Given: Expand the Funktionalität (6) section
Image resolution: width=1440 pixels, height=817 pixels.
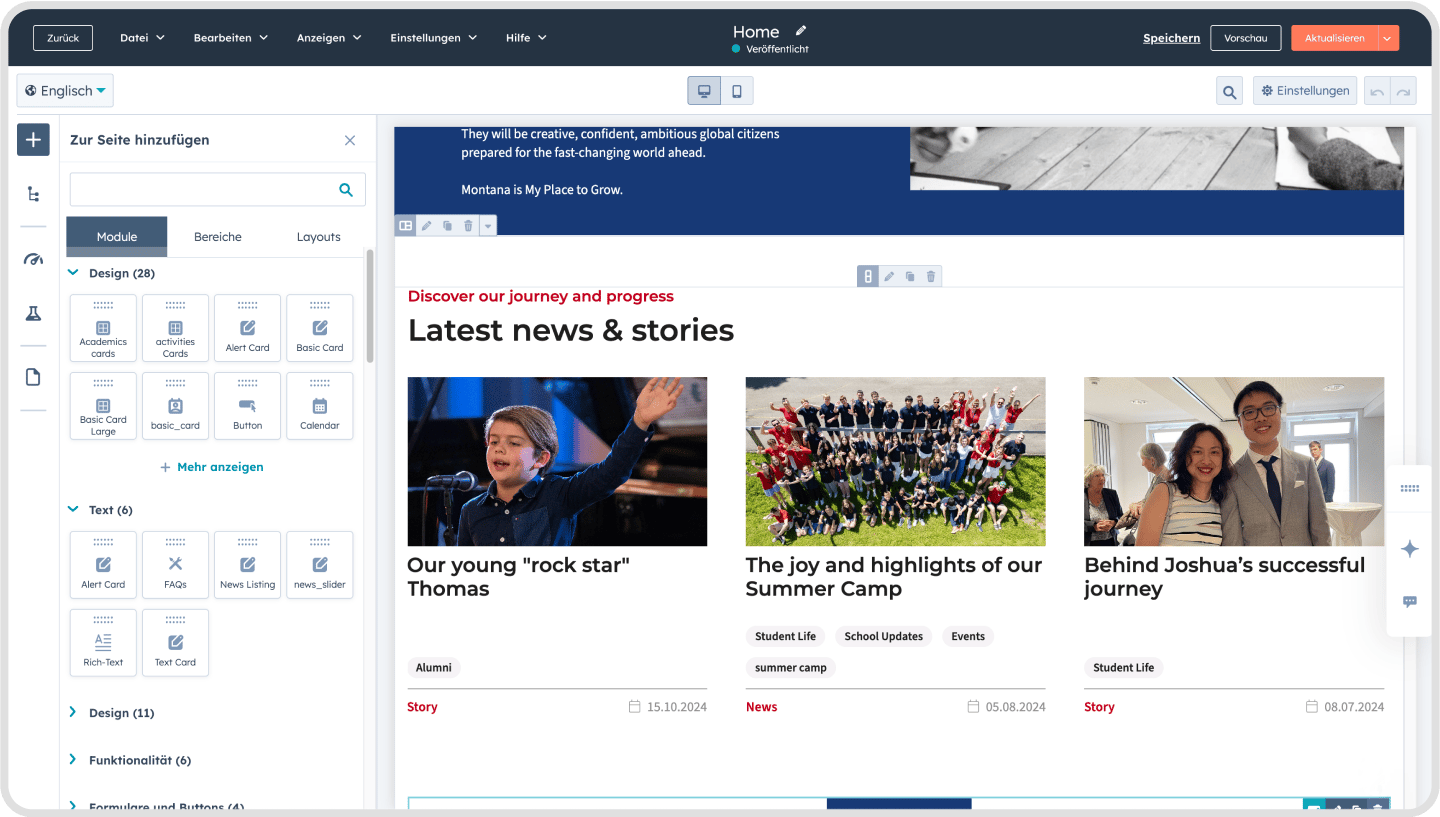Looking at the screenshot, I should point(73,760).
